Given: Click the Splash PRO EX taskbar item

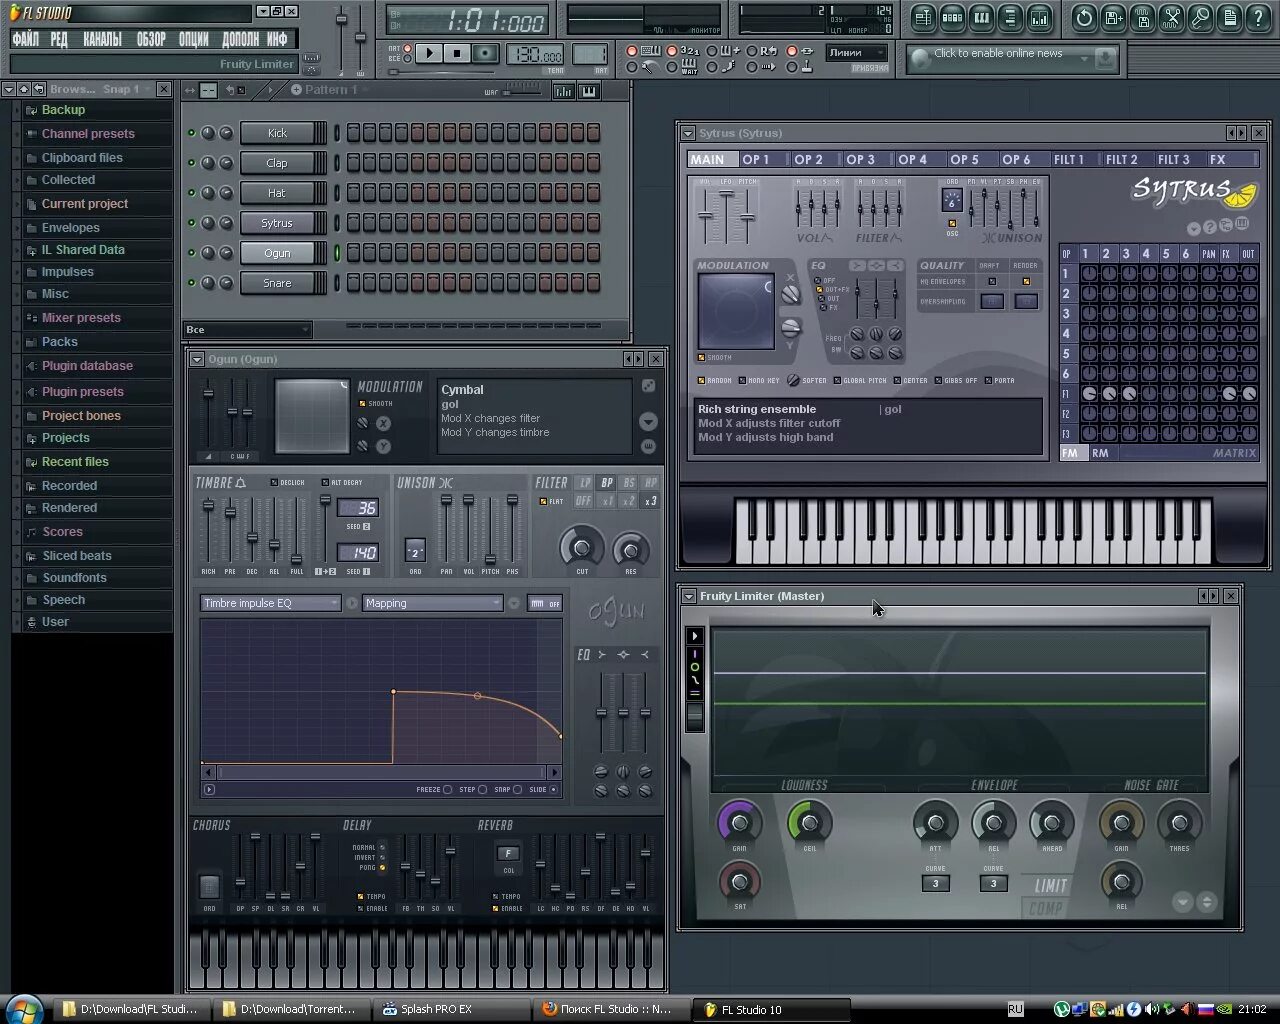Looking at the screenshot, I should tap(452, 1009).
